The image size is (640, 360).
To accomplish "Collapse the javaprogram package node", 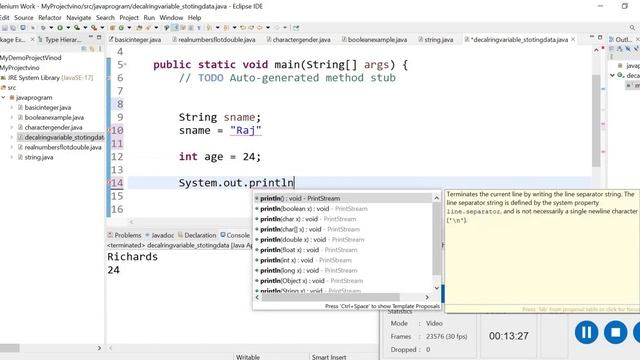I will point(4,98).
